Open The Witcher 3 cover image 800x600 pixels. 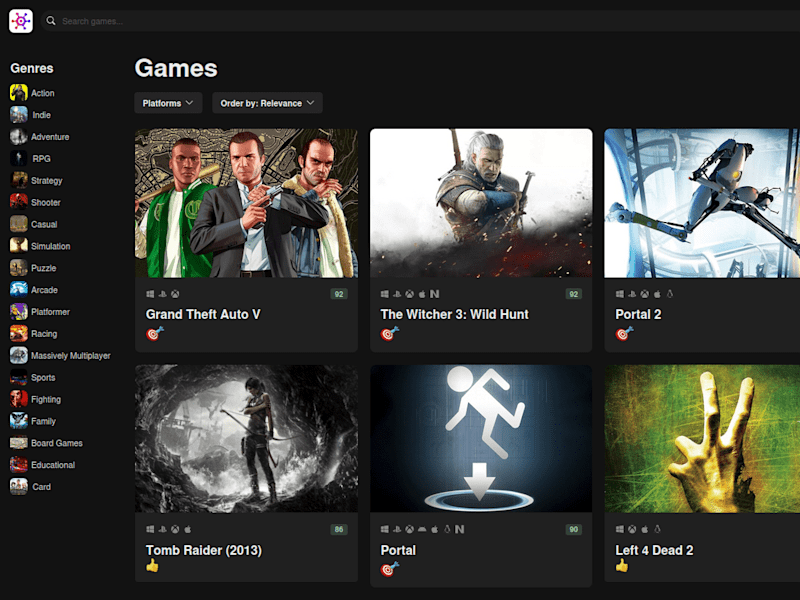pos(481,203)
